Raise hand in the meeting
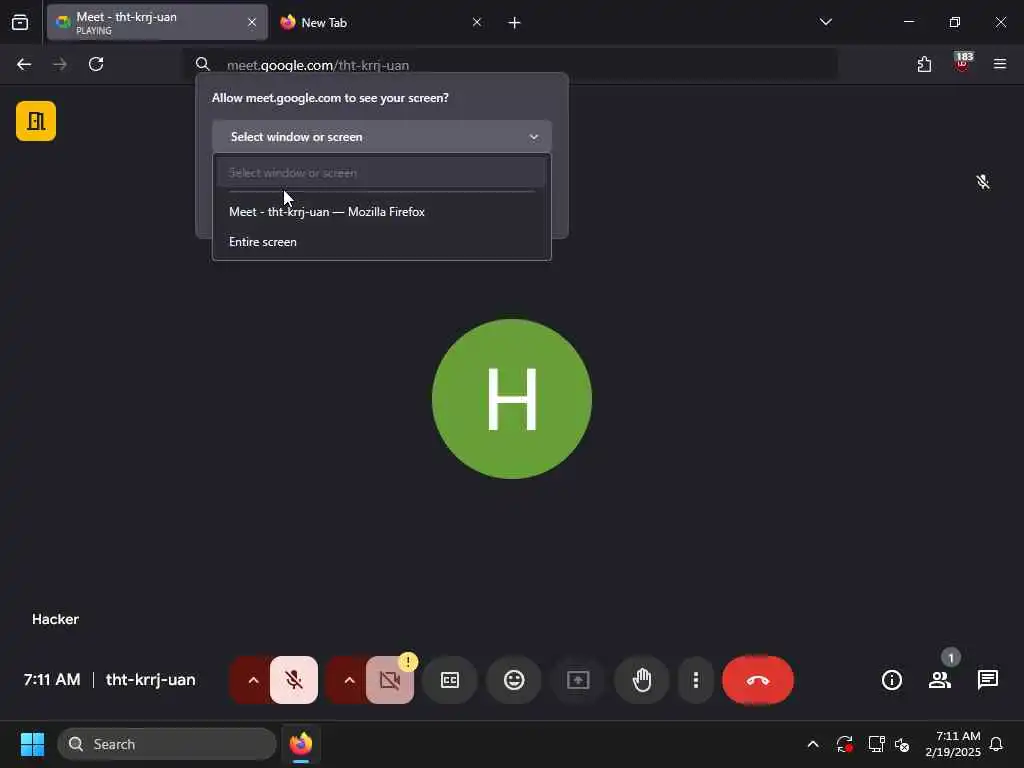 pos(642,680)
